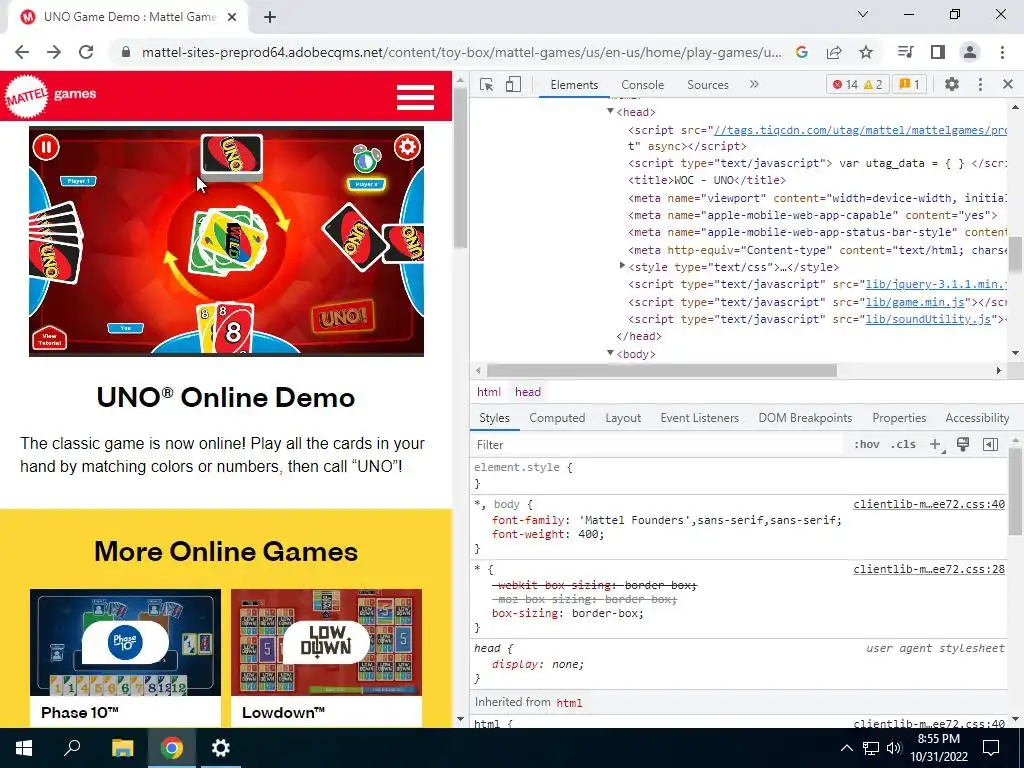The height and width of the screenshot is (768, 1024).
Task: Open the Chrome profile avatar
Action: (970, 52)
